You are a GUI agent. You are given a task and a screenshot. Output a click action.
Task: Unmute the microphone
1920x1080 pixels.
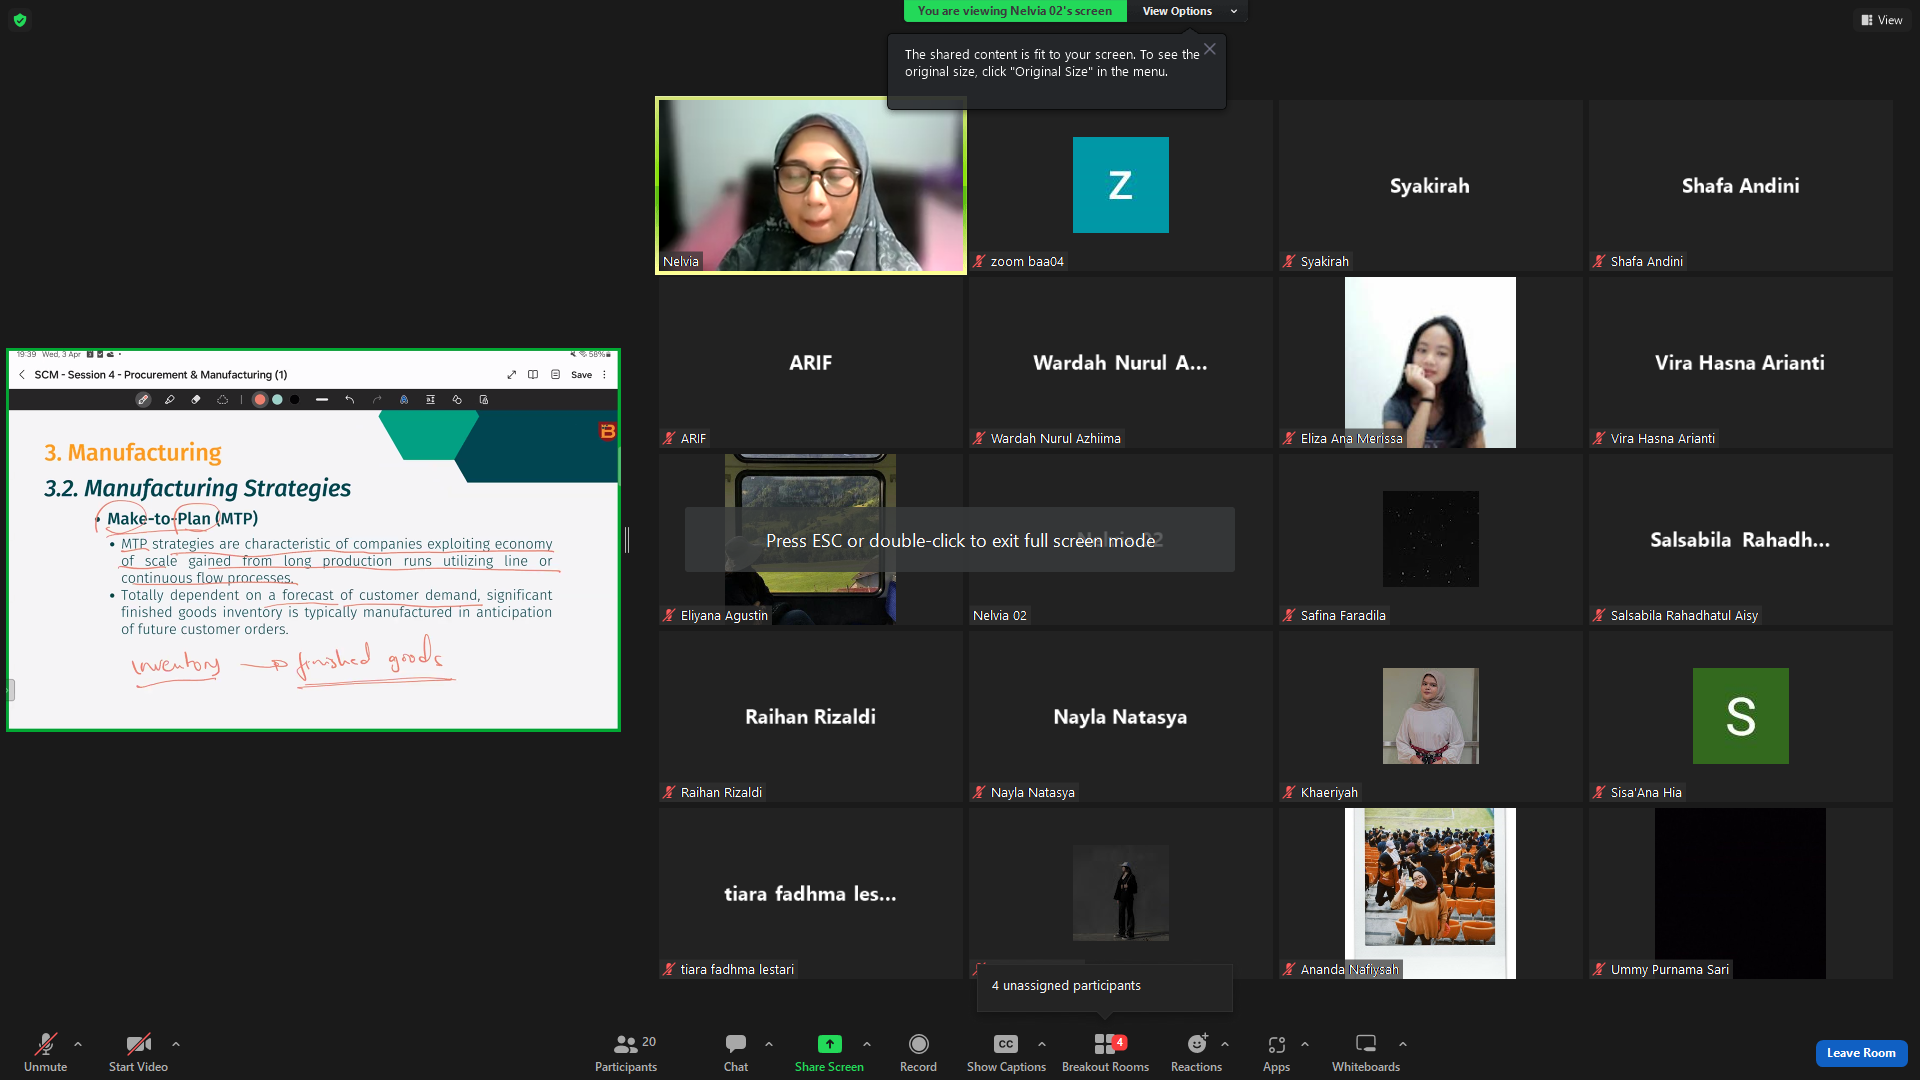coord(45,1052)
